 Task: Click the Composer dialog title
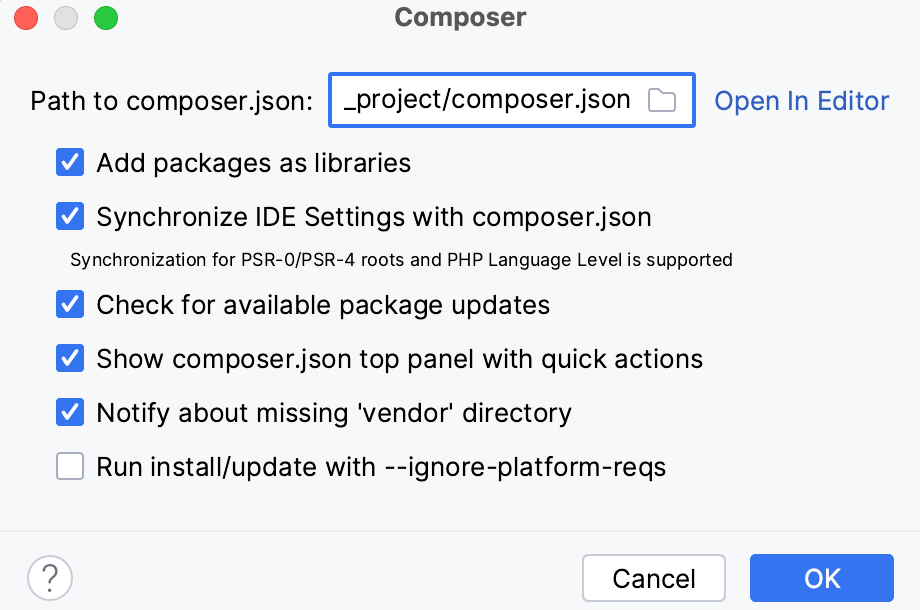[460, 17]
